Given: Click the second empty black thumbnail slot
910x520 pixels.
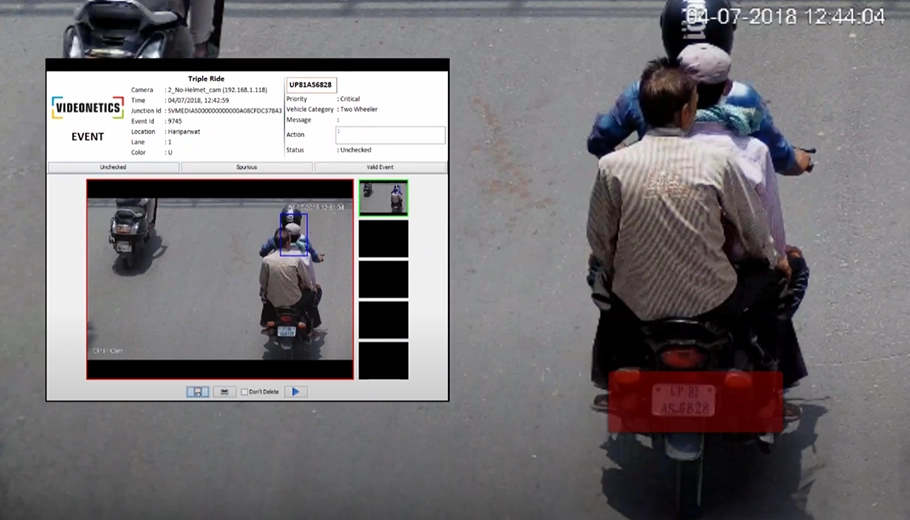Looking at the screenshot, I should click(x=383, y=279).
